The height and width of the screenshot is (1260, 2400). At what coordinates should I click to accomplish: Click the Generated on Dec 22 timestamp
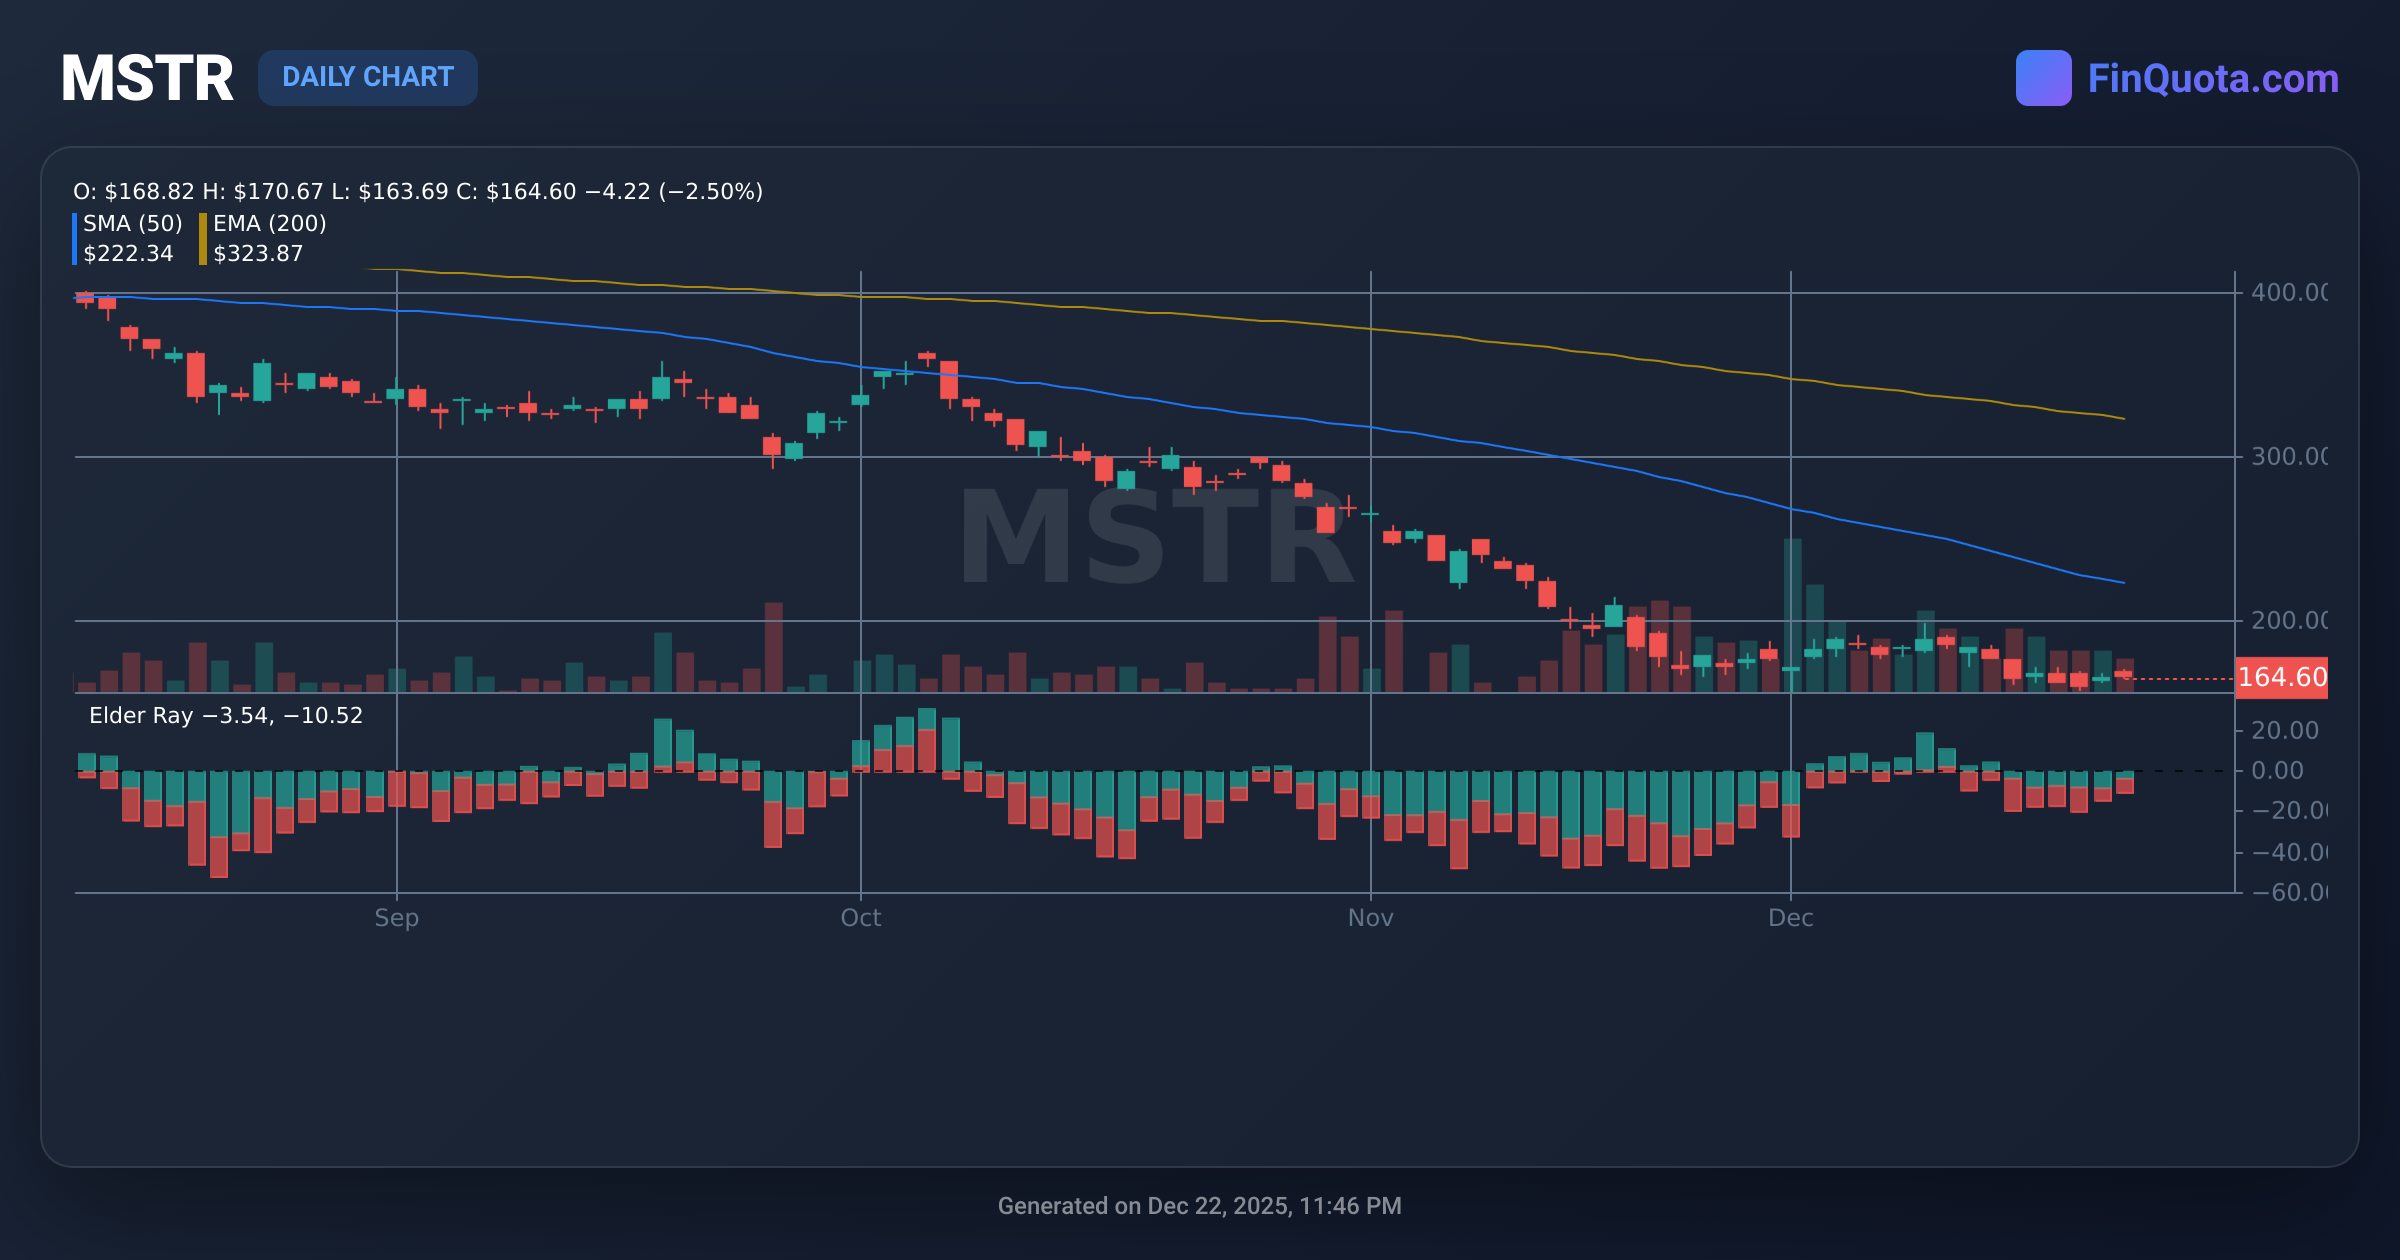pos(1200,1206)
